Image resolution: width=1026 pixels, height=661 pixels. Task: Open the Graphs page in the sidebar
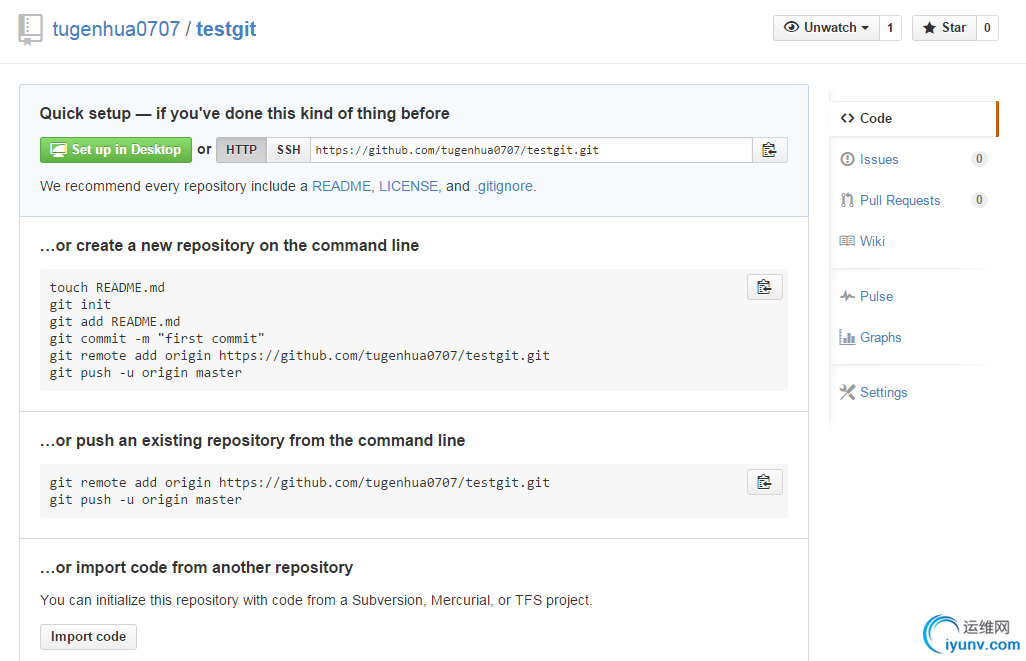880,337
